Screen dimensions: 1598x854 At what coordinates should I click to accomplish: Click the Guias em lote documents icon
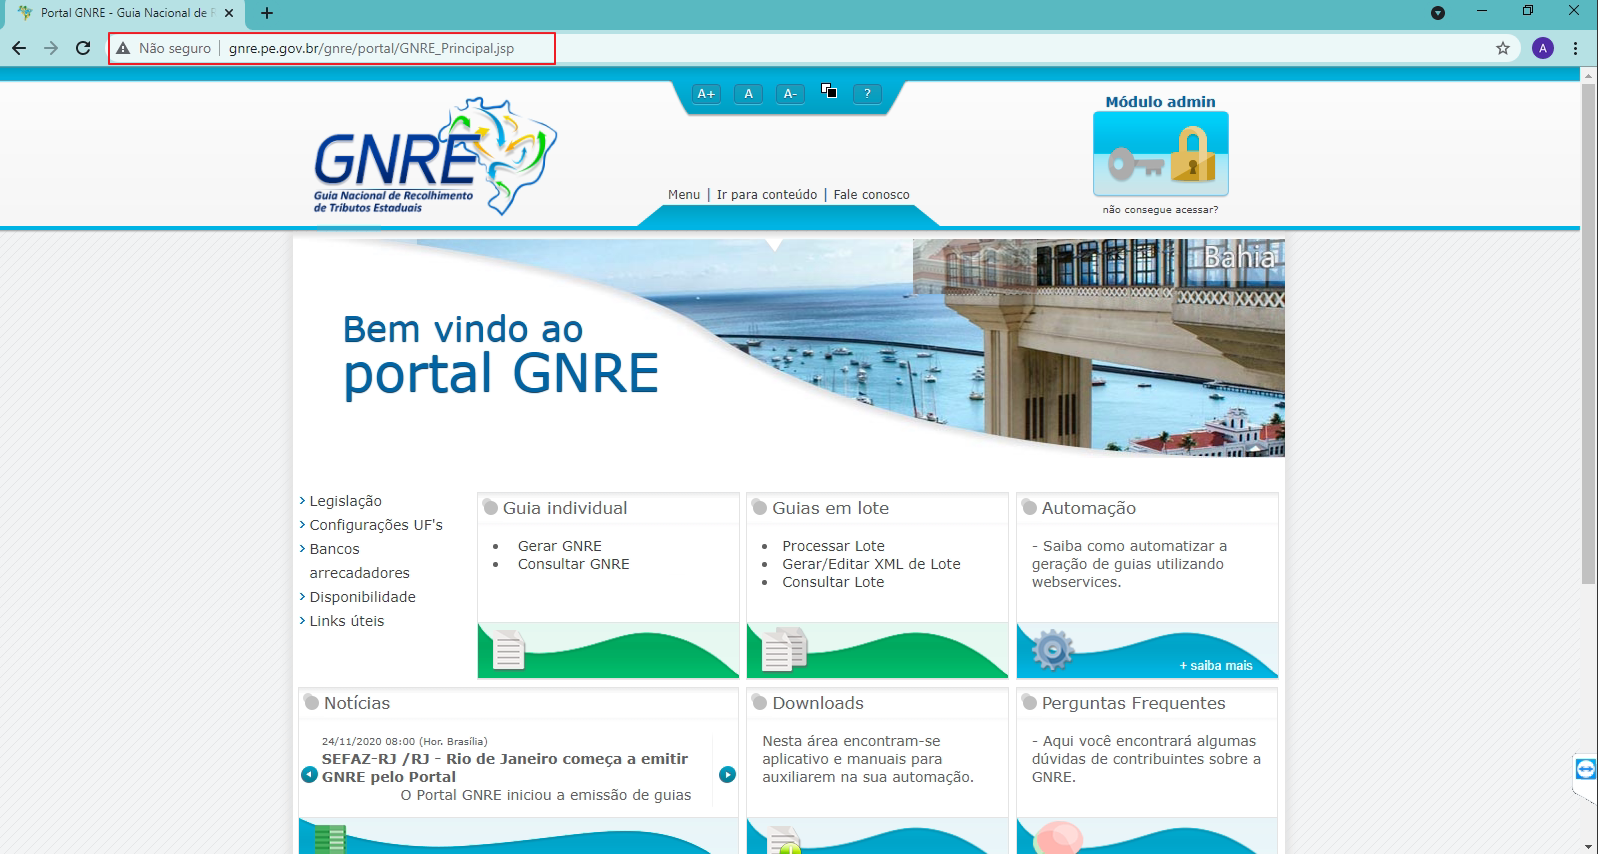(785, 648)
